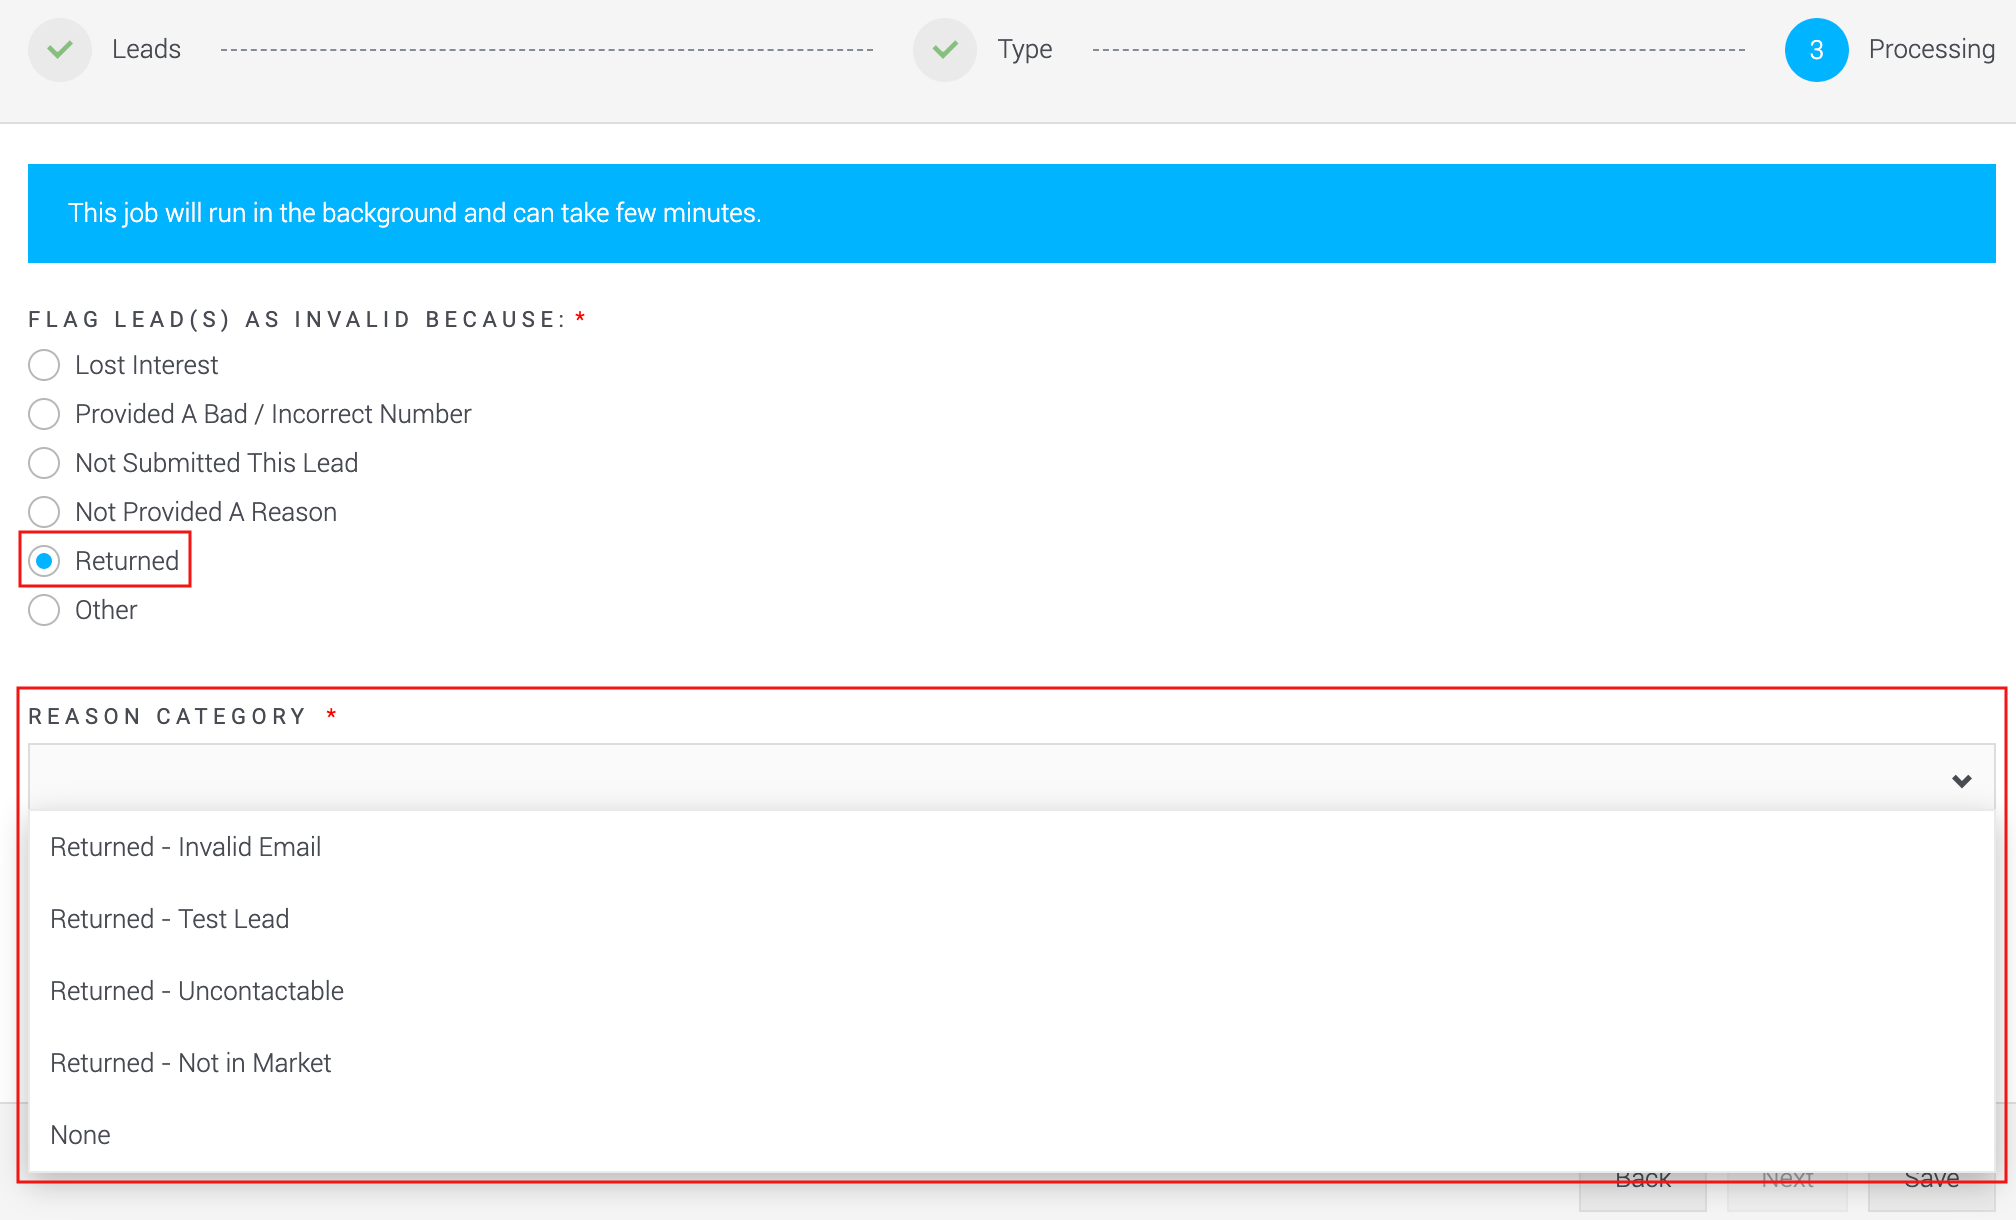
Task: Choose the Not Submitted This Lead radio
Action: pos(44,463)
